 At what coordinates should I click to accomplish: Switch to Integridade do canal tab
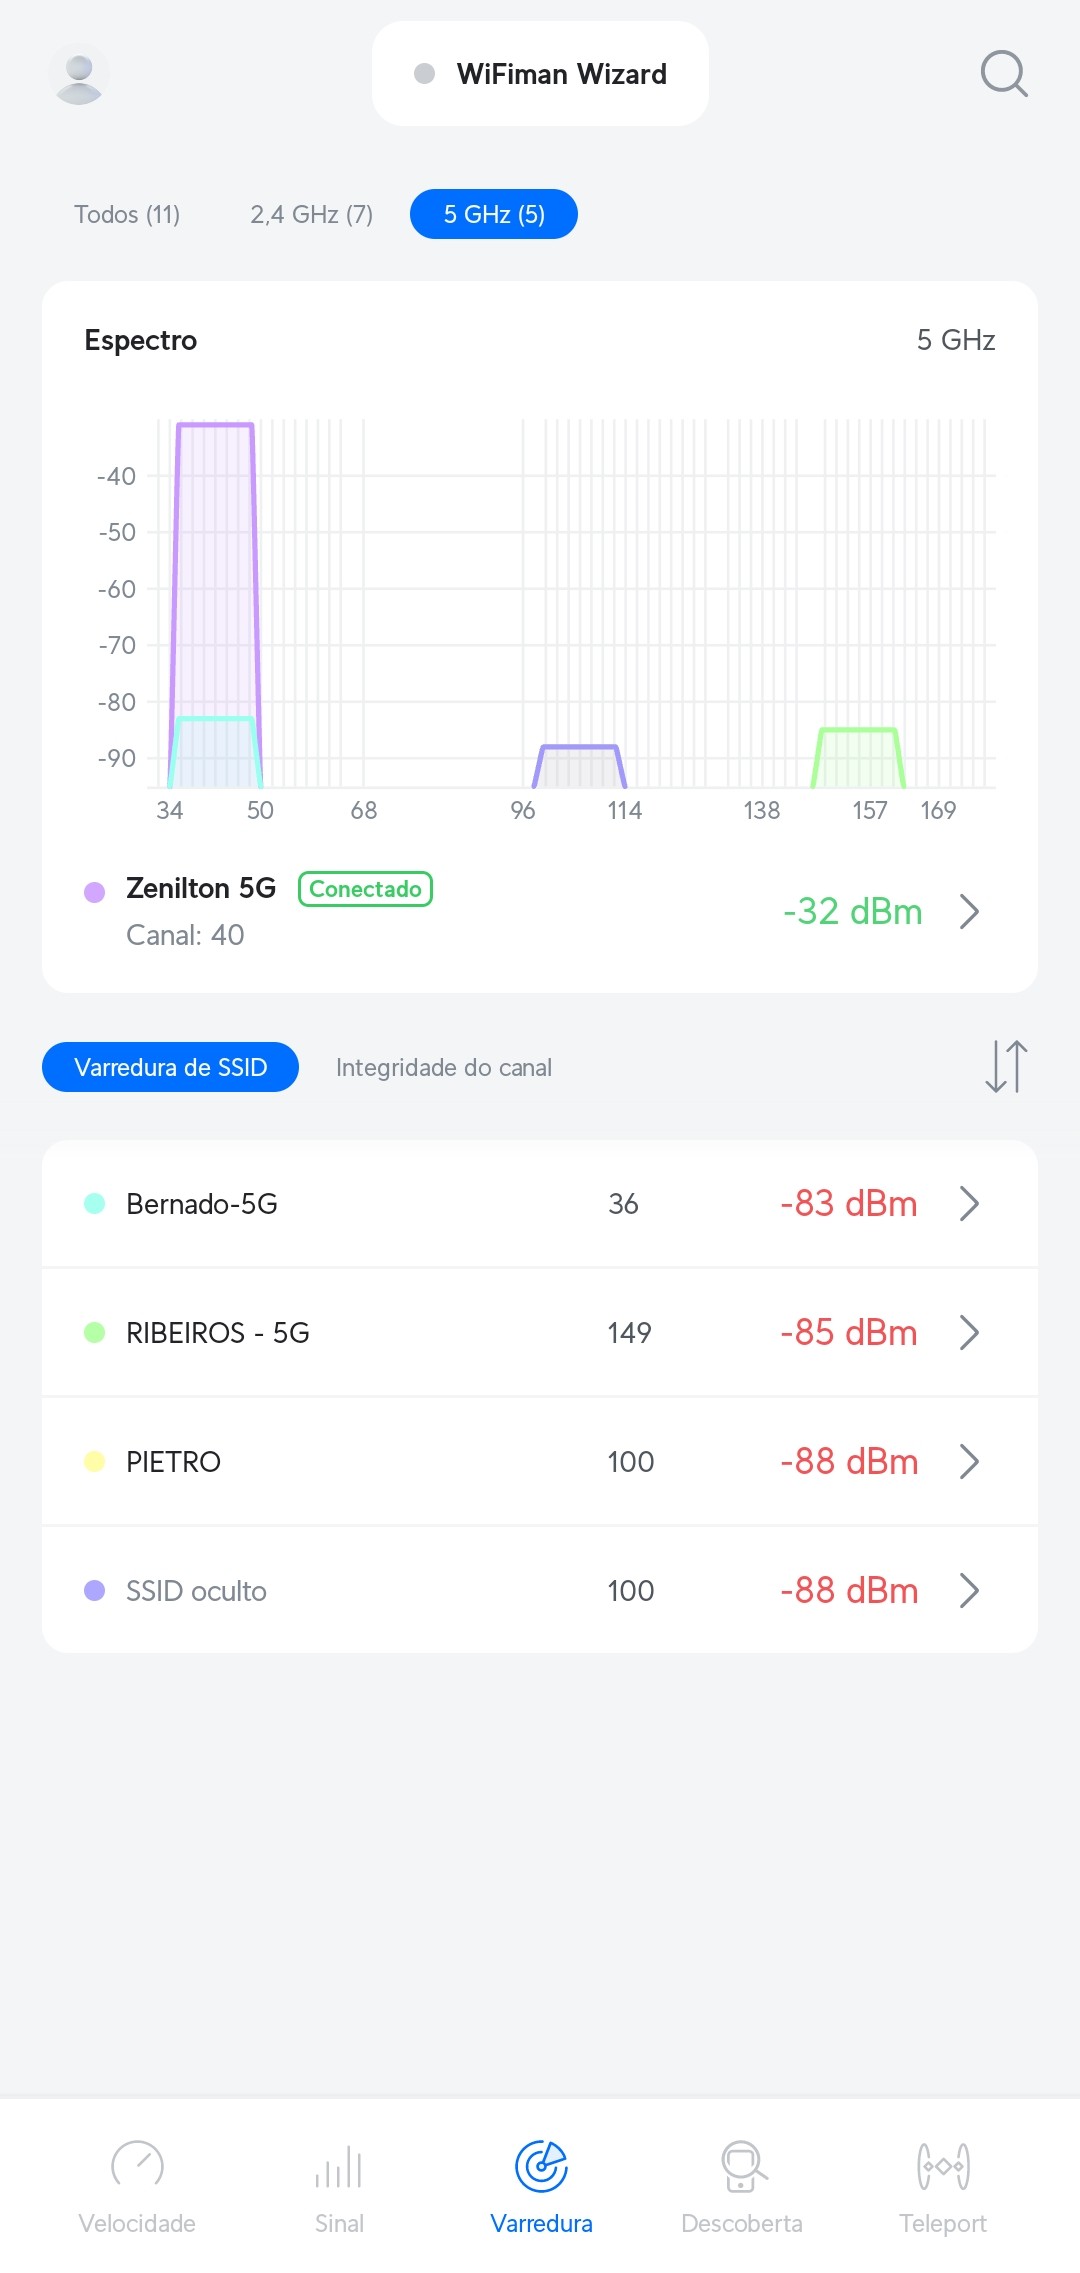tap(443, 1067)
